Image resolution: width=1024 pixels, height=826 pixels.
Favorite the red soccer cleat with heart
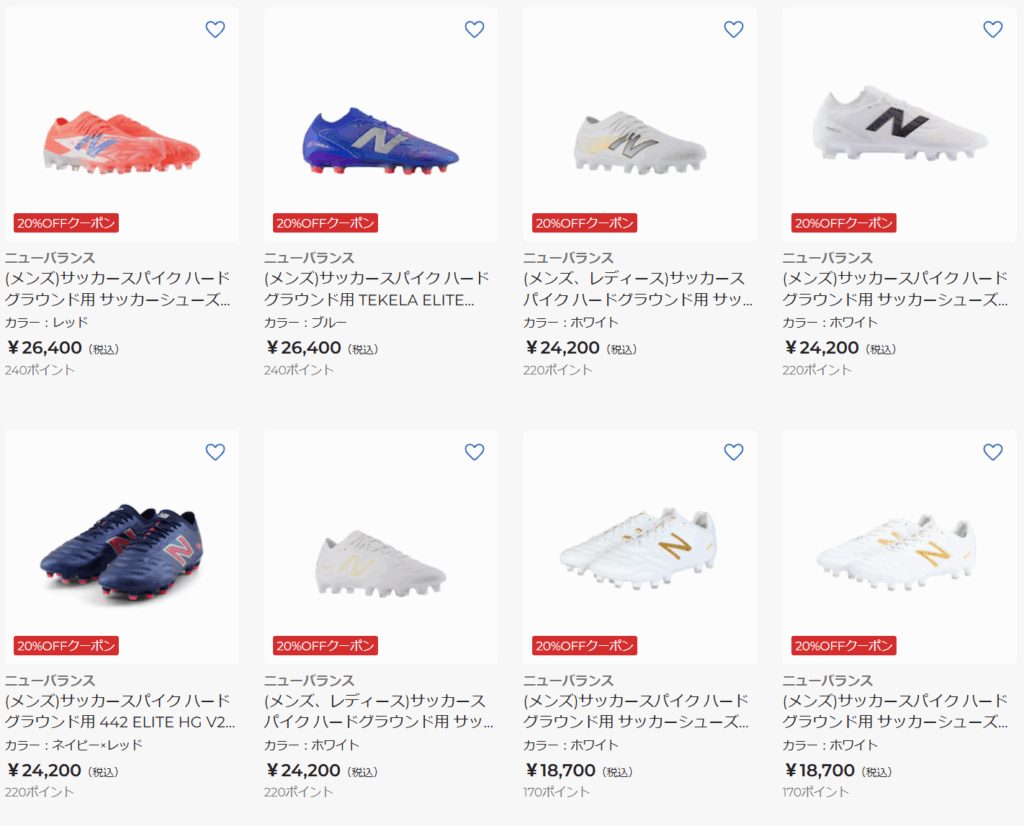point(215,30)
